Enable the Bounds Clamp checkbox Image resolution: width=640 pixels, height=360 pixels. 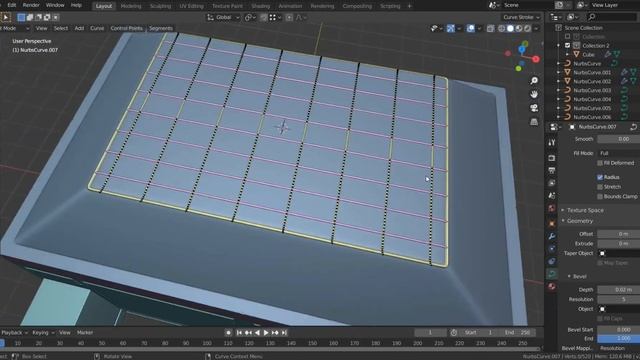[600, 196]
